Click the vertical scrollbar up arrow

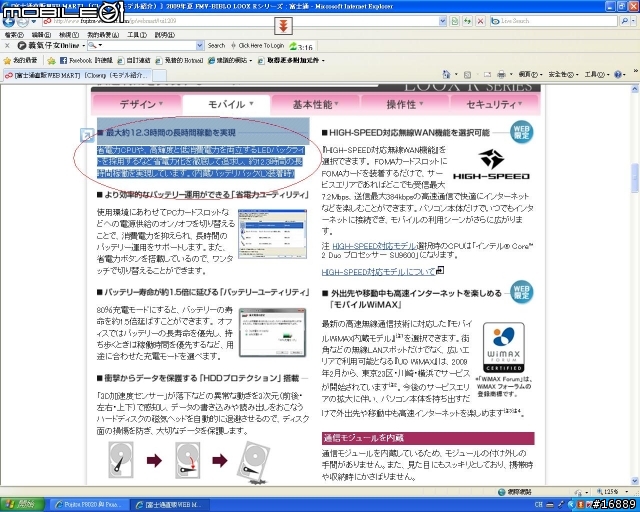tap(635, 89)
